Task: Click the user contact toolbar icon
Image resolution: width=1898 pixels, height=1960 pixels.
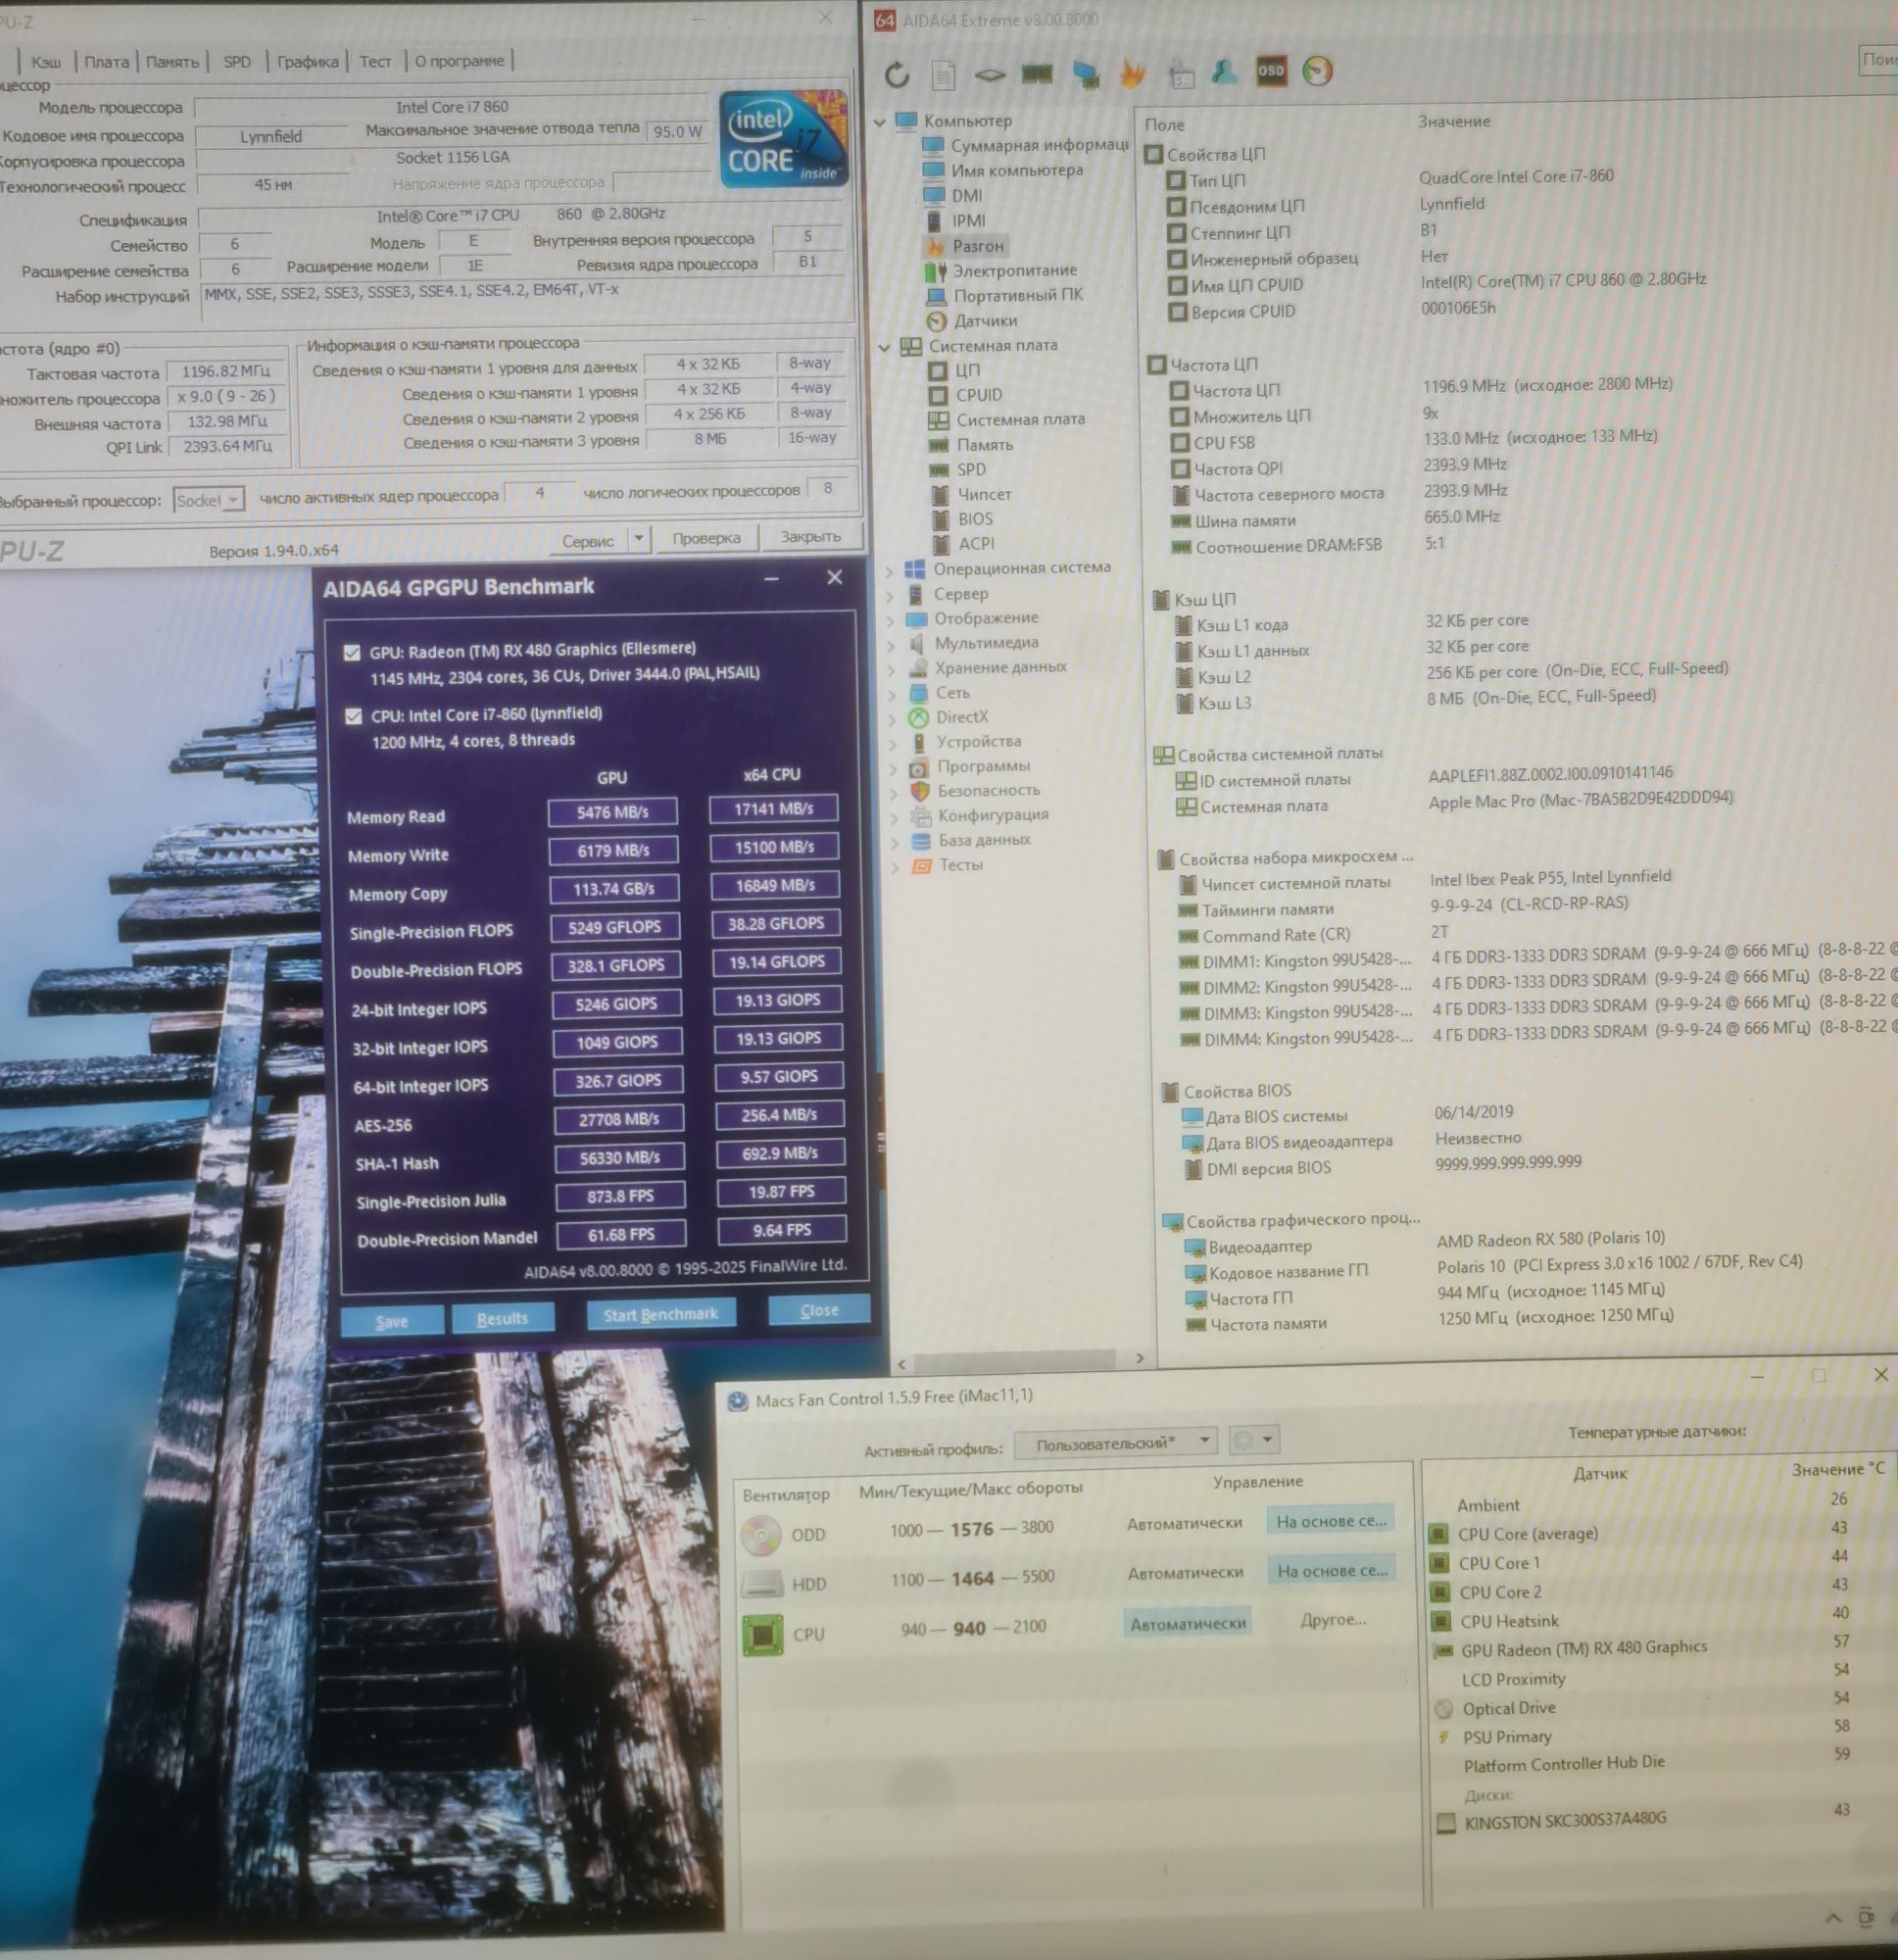Action: (x=1223, y=72)
